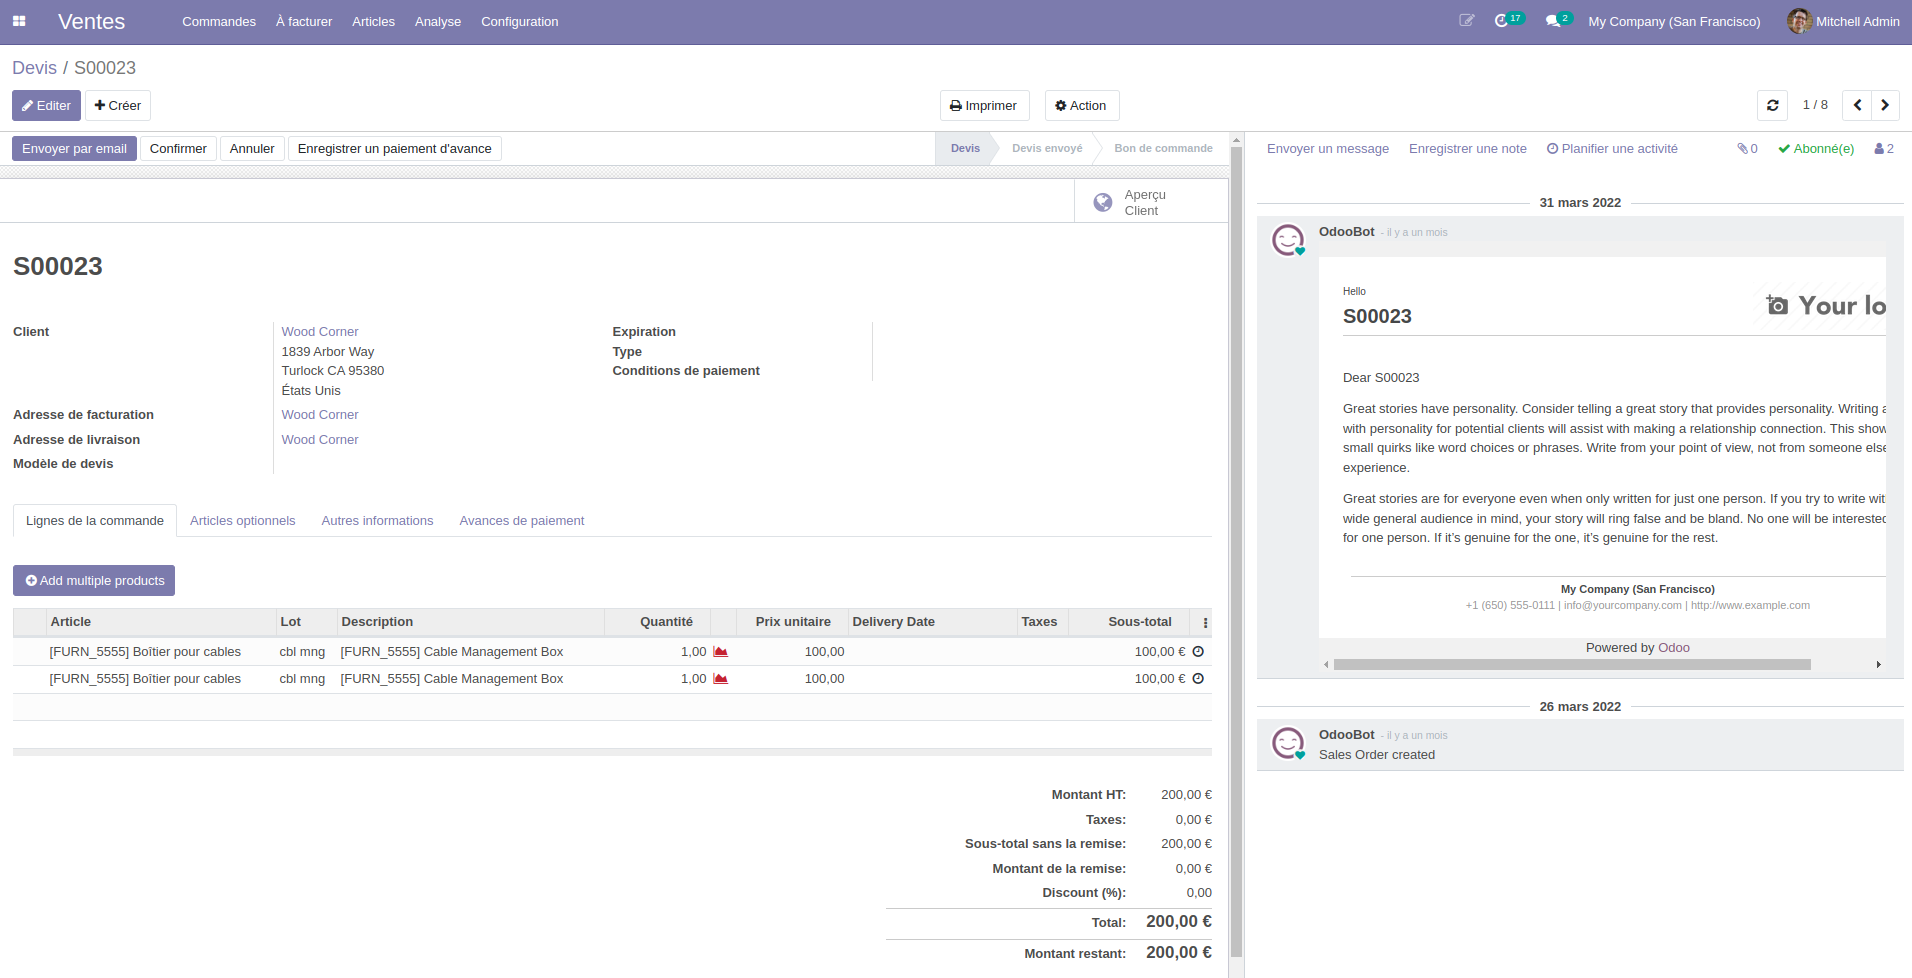1912x978 pixels.
Task: Open the Action dropdown menu
Action: coord(1081,106)
